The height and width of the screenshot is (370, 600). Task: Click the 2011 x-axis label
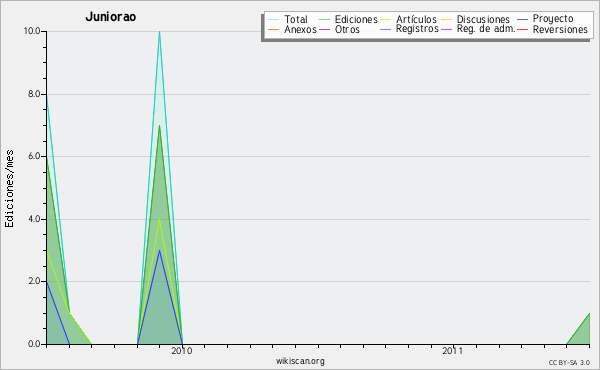tap(453, 351)
